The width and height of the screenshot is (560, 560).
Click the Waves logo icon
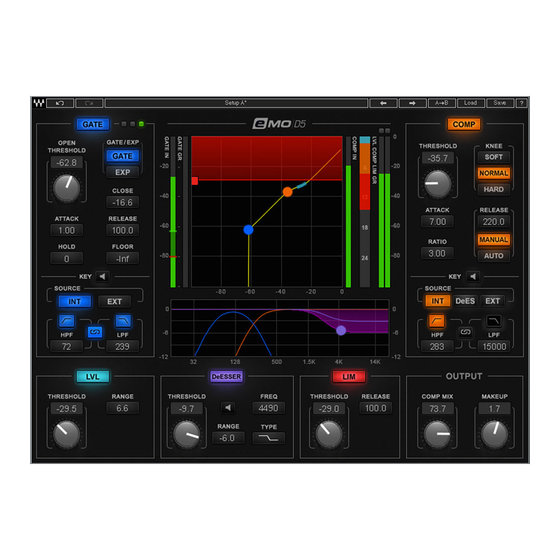tap(39, 103)
